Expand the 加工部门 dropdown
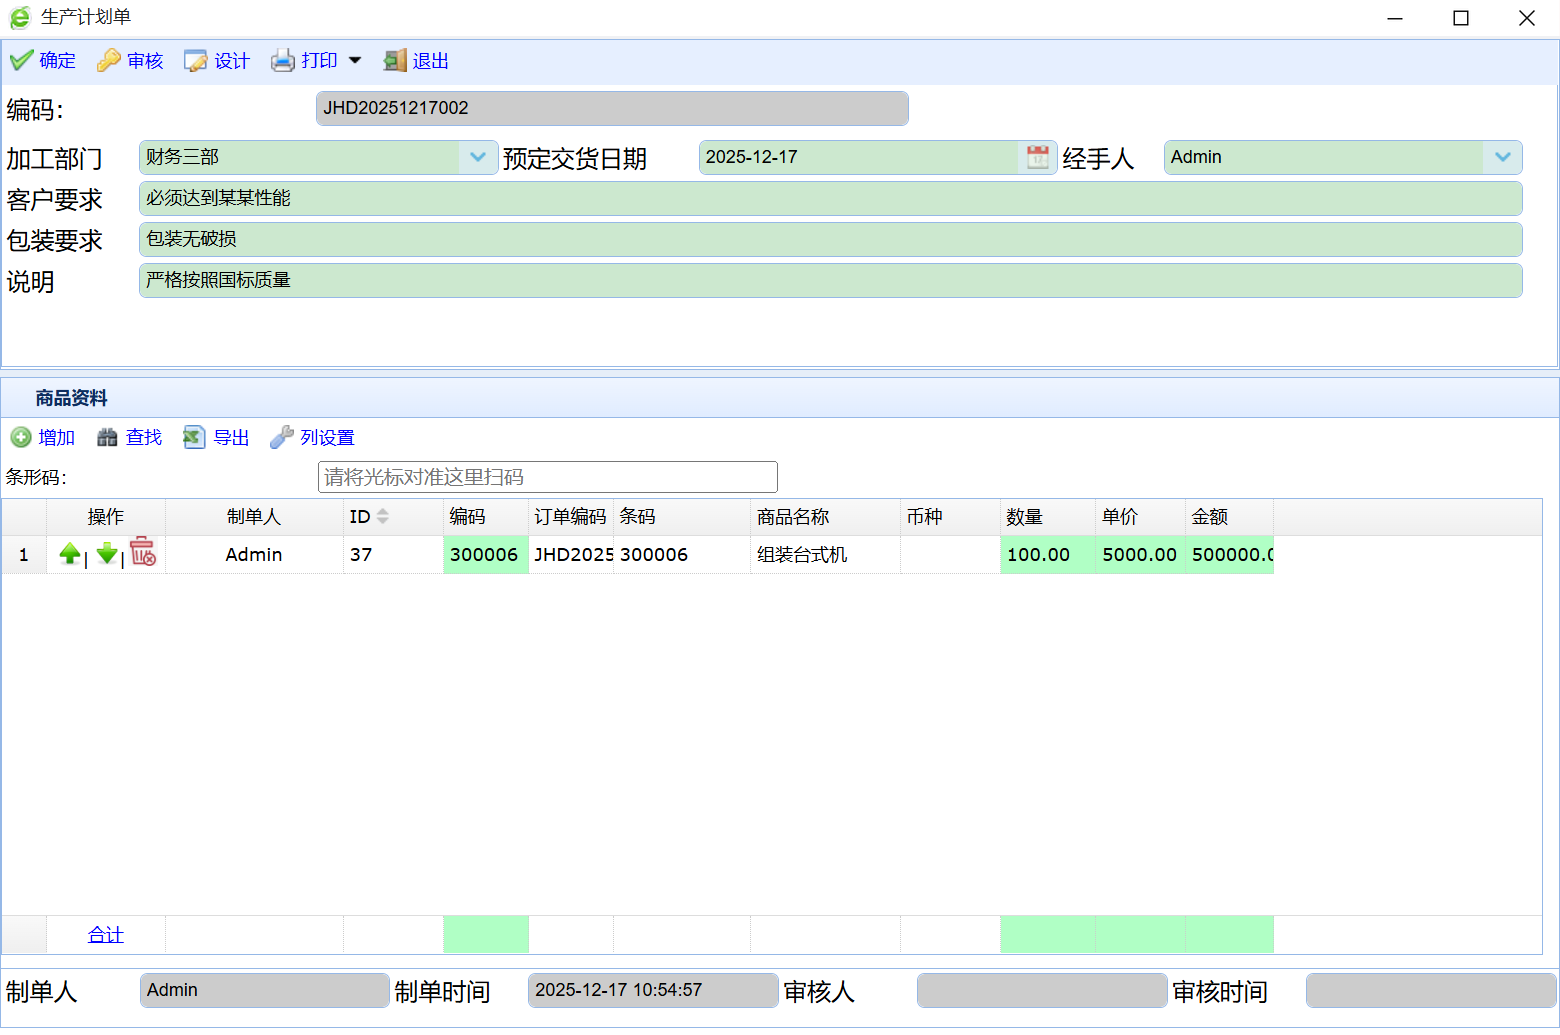 [478, 157]
